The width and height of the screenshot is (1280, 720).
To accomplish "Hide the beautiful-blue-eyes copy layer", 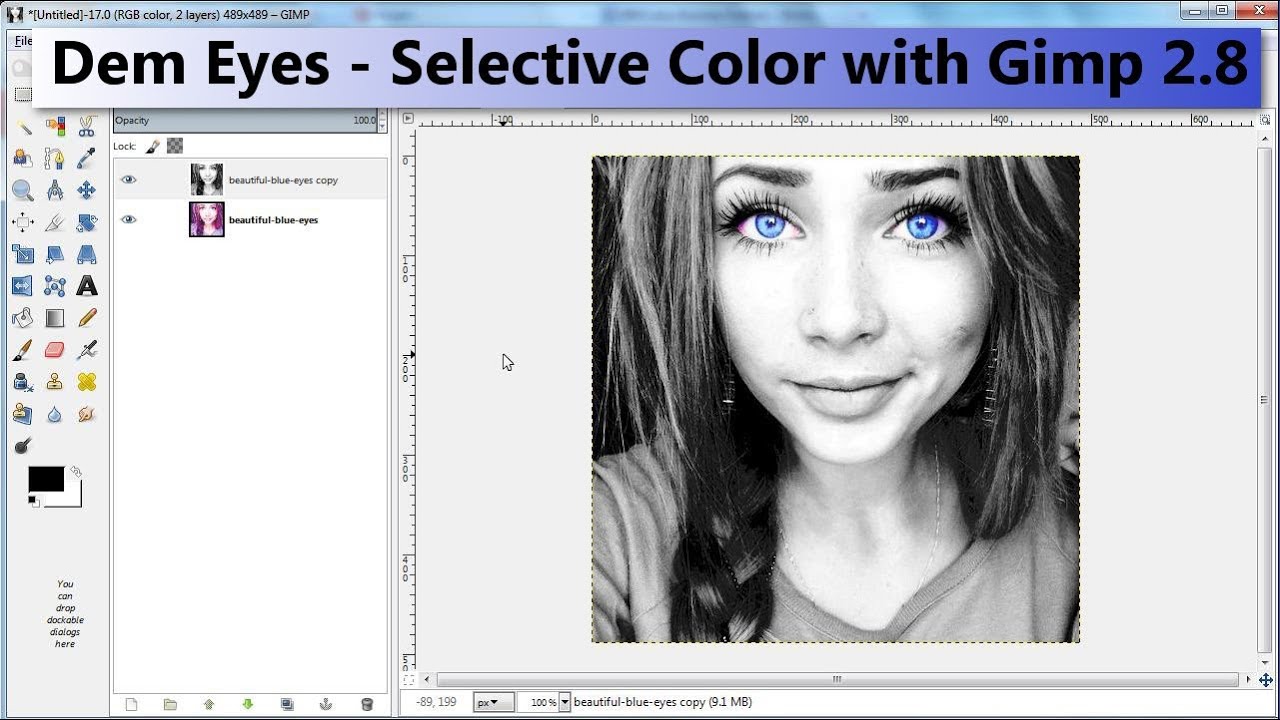I will coord(128,180).
